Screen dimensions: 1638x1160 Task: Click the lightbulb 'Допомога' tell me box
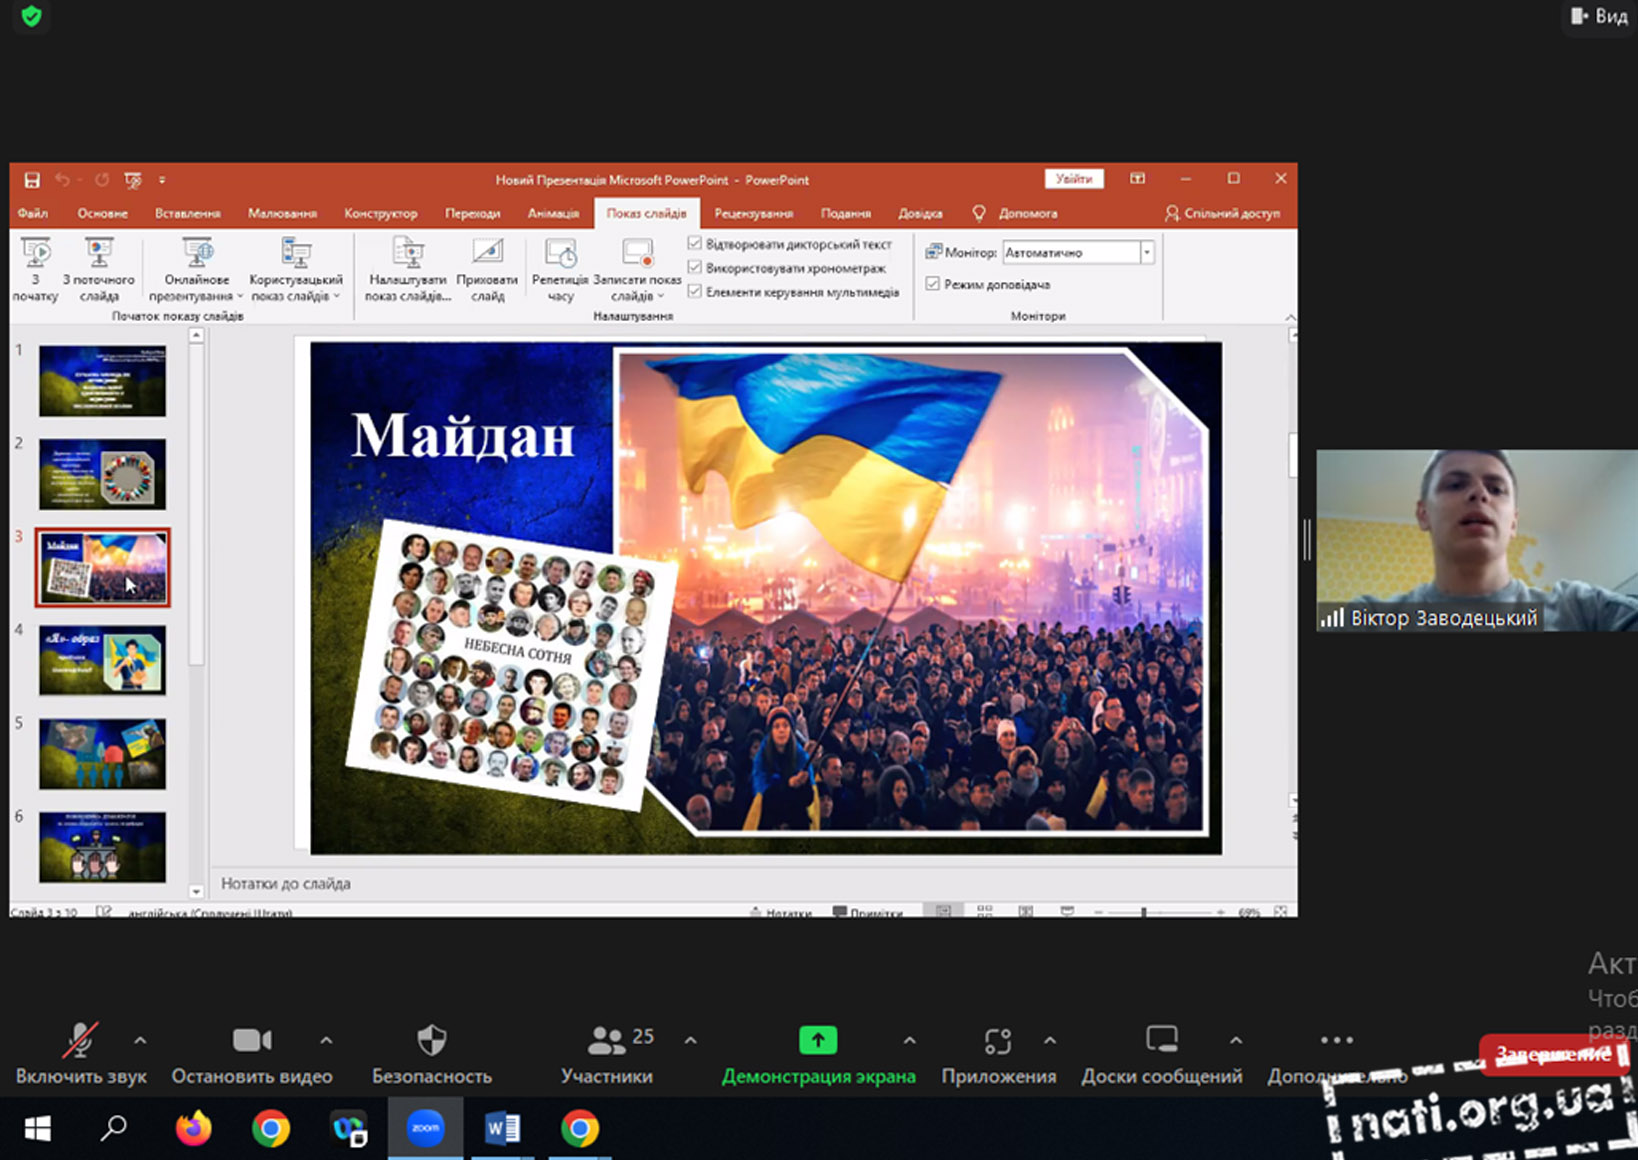coord(1015,213)
